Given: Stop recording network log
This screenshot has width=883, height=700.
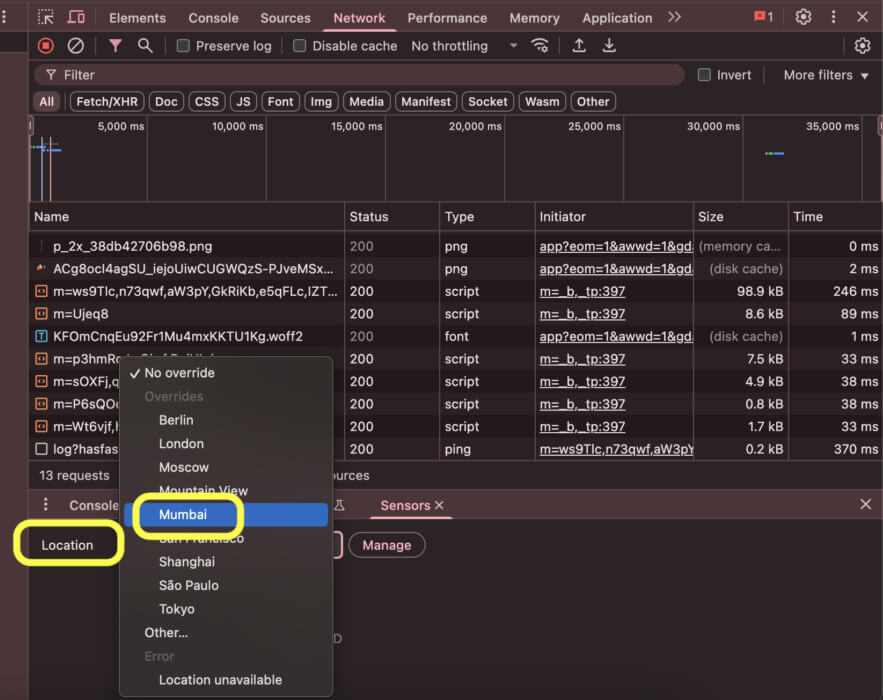Looking at the screenshot, I should point(46,46).
